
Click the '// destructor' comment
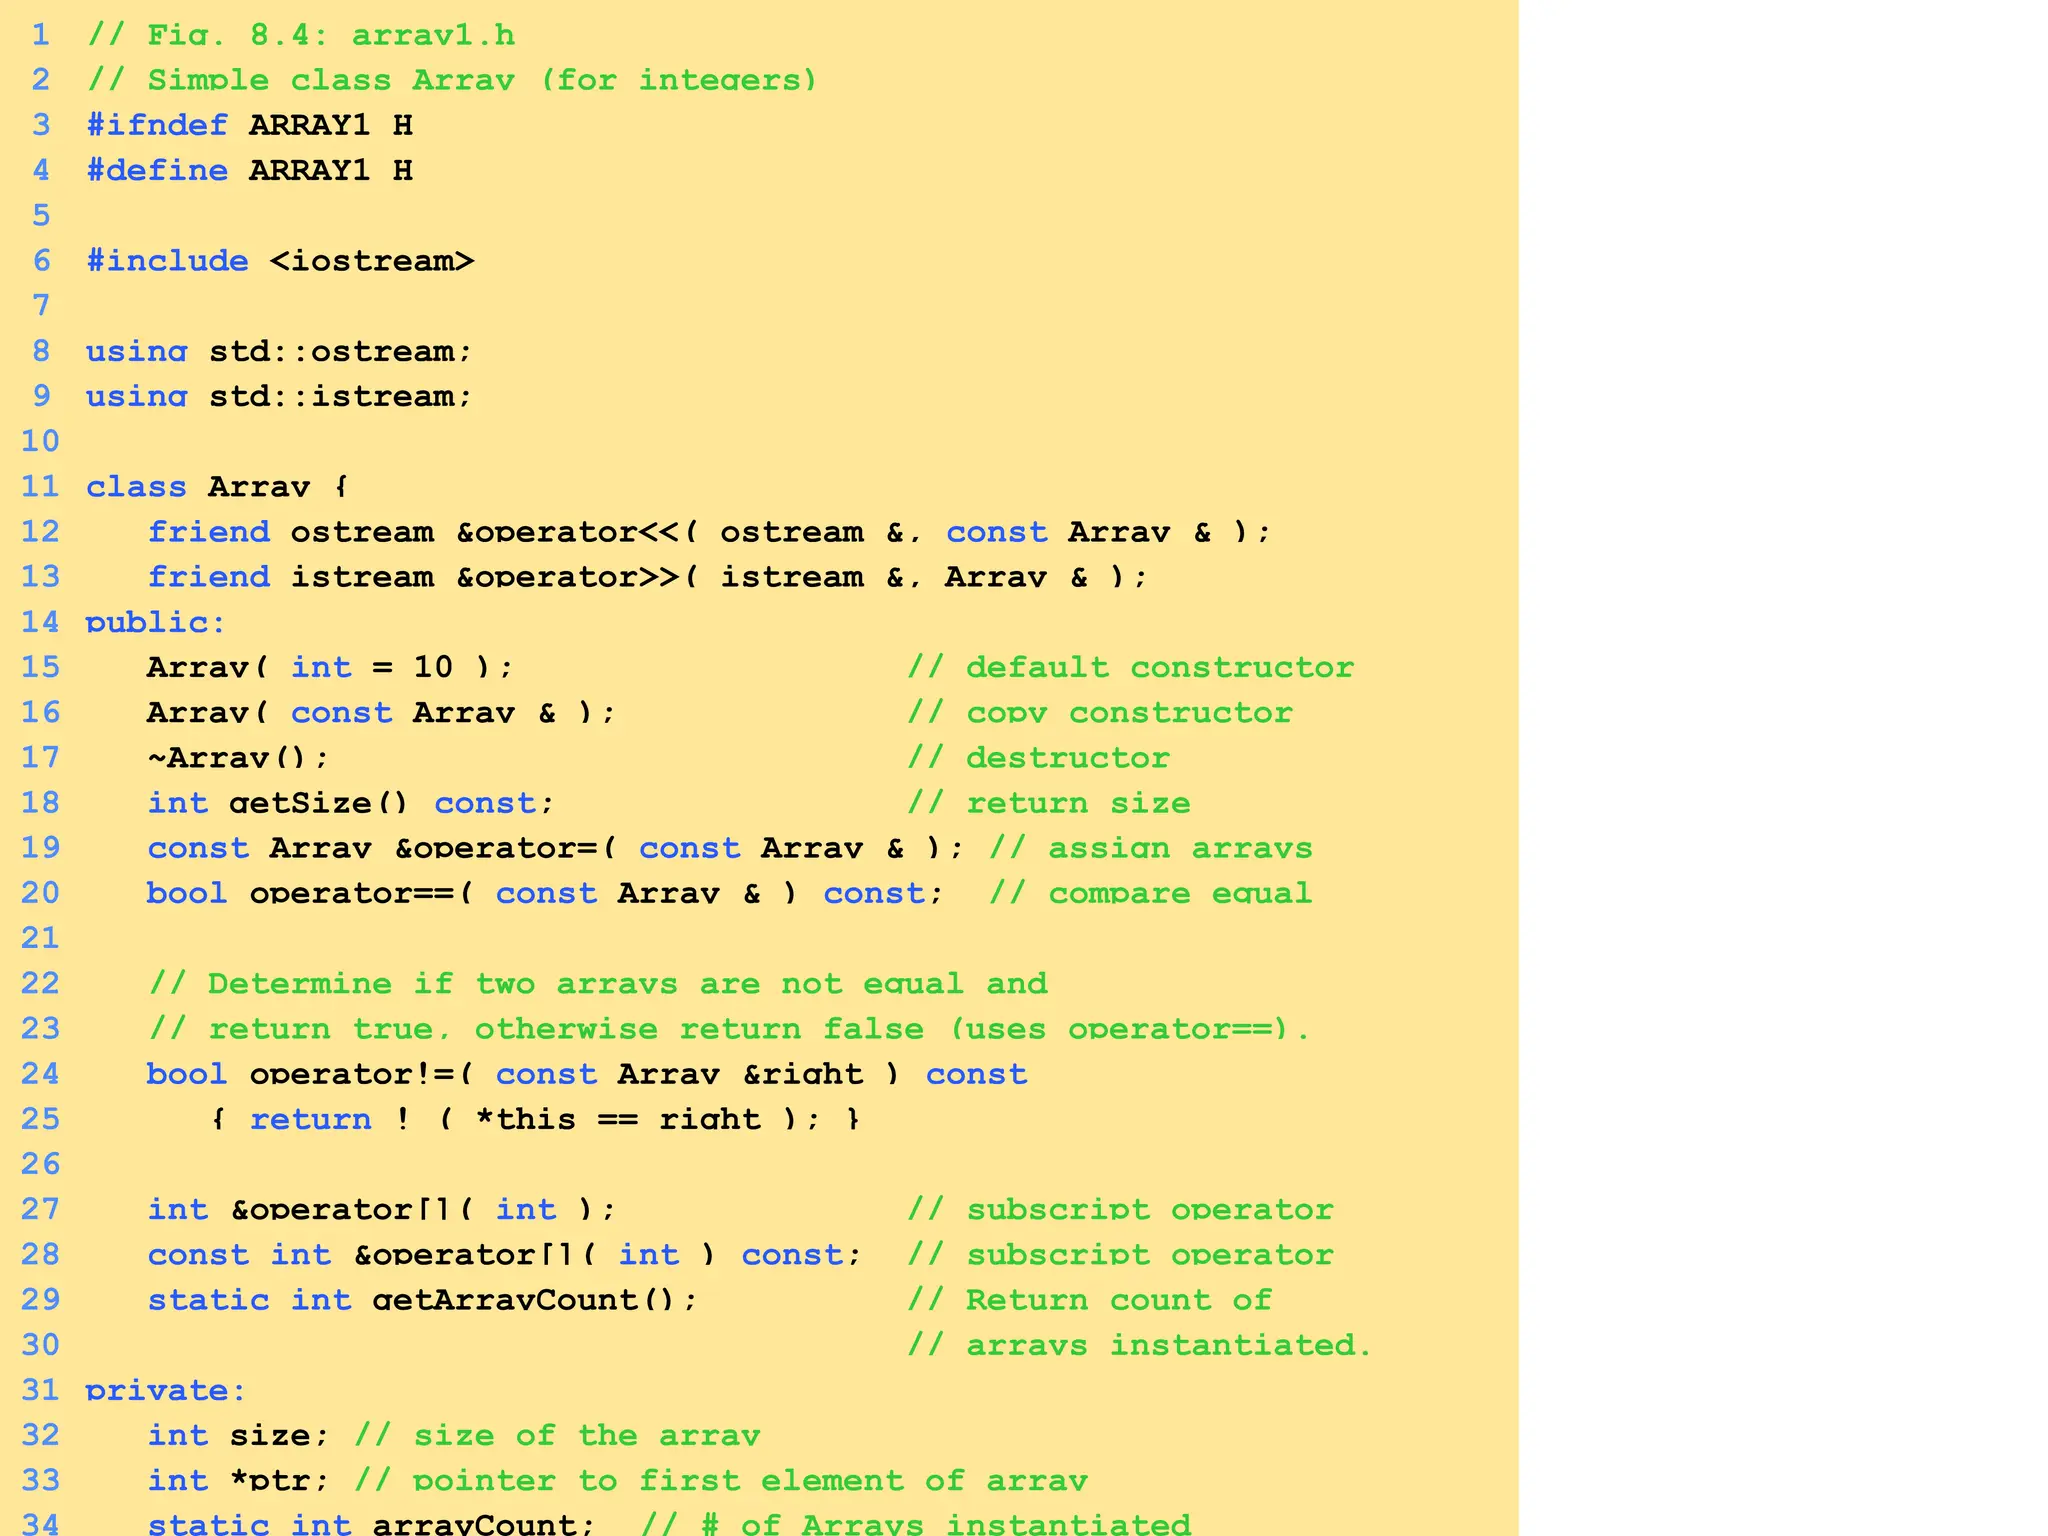point(1039,757)
